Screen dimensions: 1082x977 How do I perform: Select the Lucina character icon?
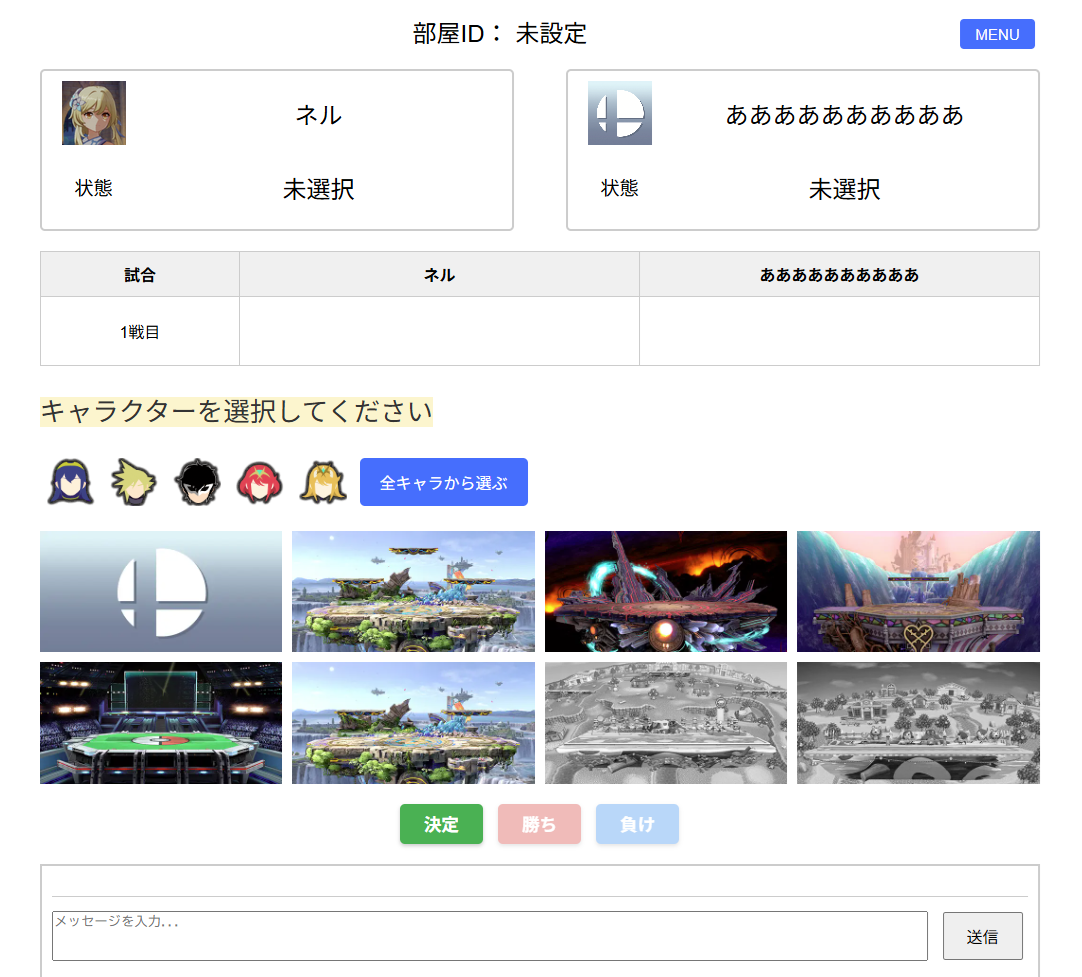71,482
